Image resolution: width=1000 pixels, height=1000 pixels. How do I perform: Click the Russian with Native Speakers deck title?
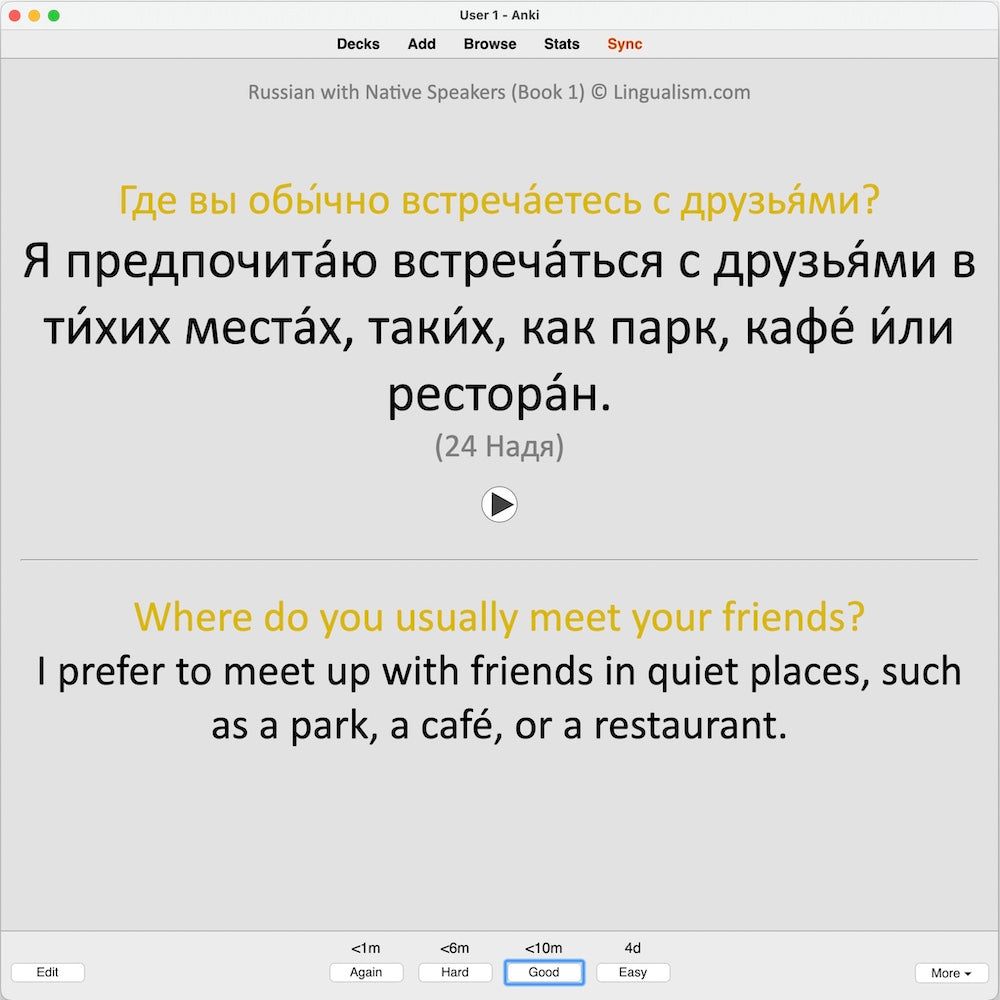(x=500, y=92)
